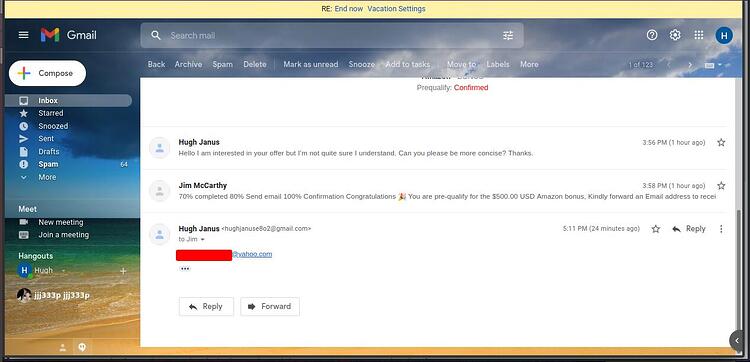Open the Google apps grid icon
750x362 pixels.
[698, 35]
